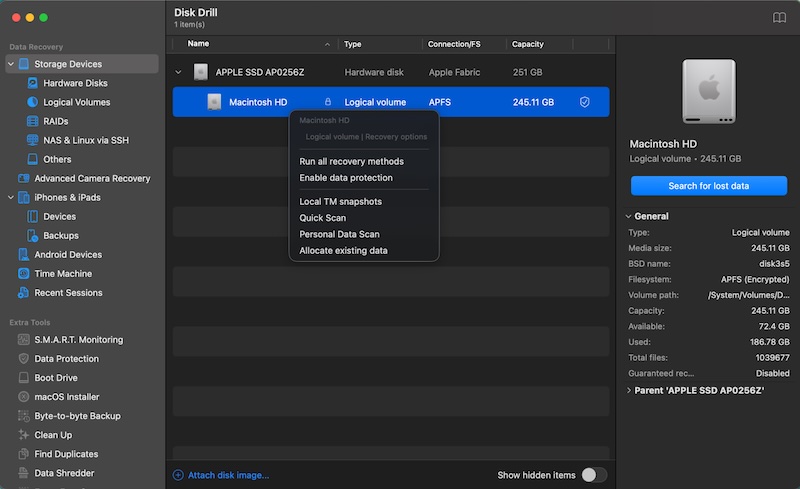This screenshot has height=489, width=800.
Task: Click the 251 GB capacity cell
Action: coord(528,72)
